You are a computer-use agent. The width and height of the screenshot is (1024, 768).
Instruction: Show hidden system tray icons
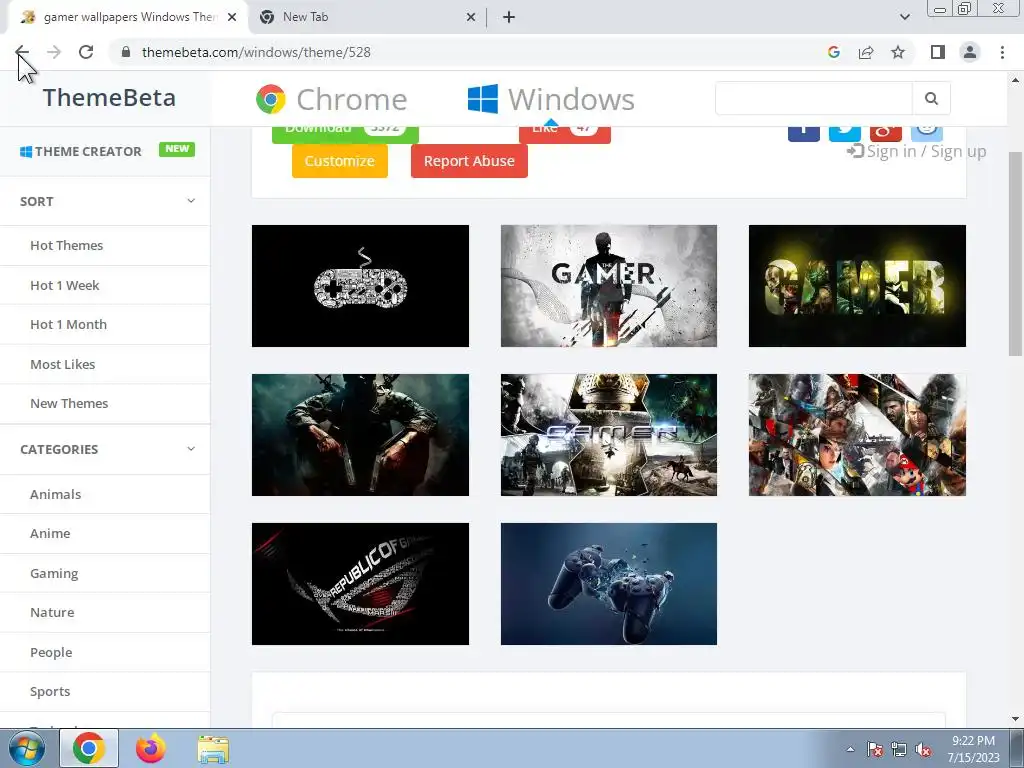coord(850,750)
